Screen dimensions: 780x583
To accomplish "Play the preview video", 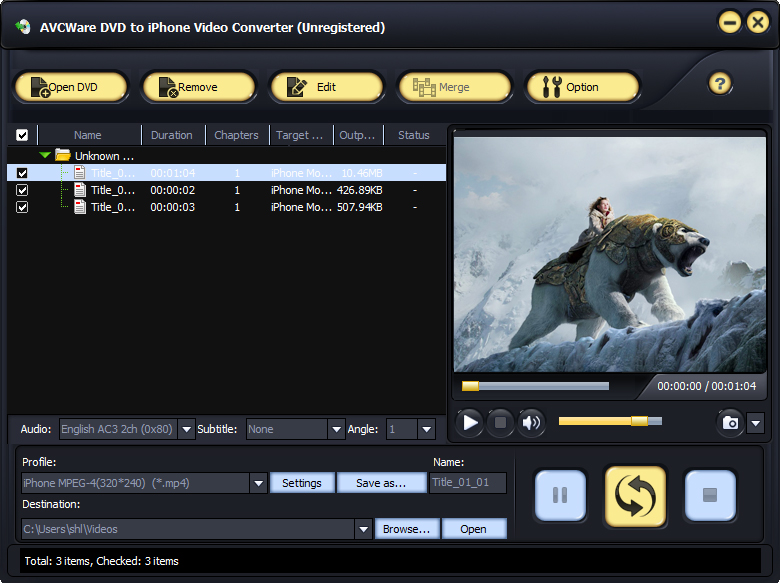I will (x=470, y=423).
